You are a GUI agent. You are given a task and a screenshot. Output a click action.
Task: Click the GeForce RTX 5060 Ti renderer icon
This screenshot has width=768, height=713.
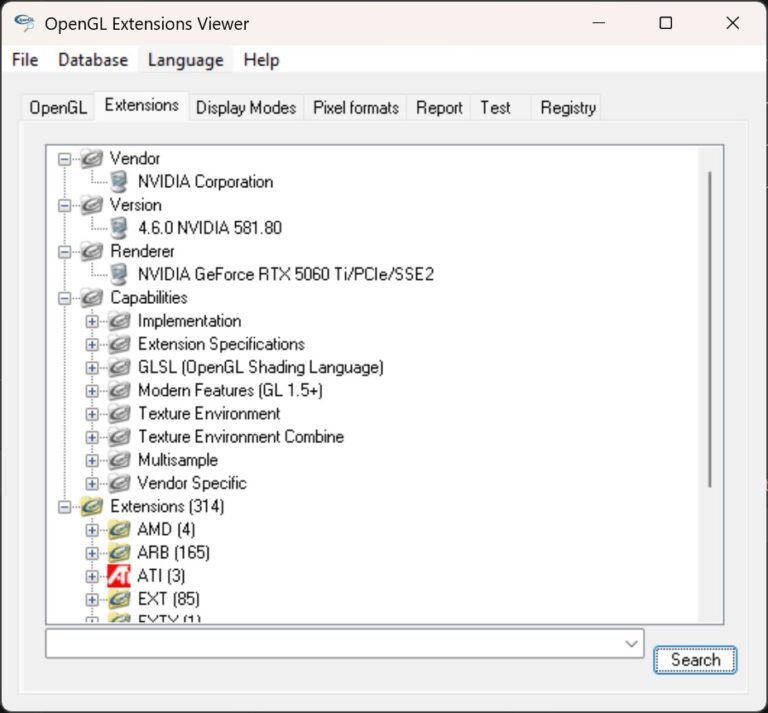(119, 274)
